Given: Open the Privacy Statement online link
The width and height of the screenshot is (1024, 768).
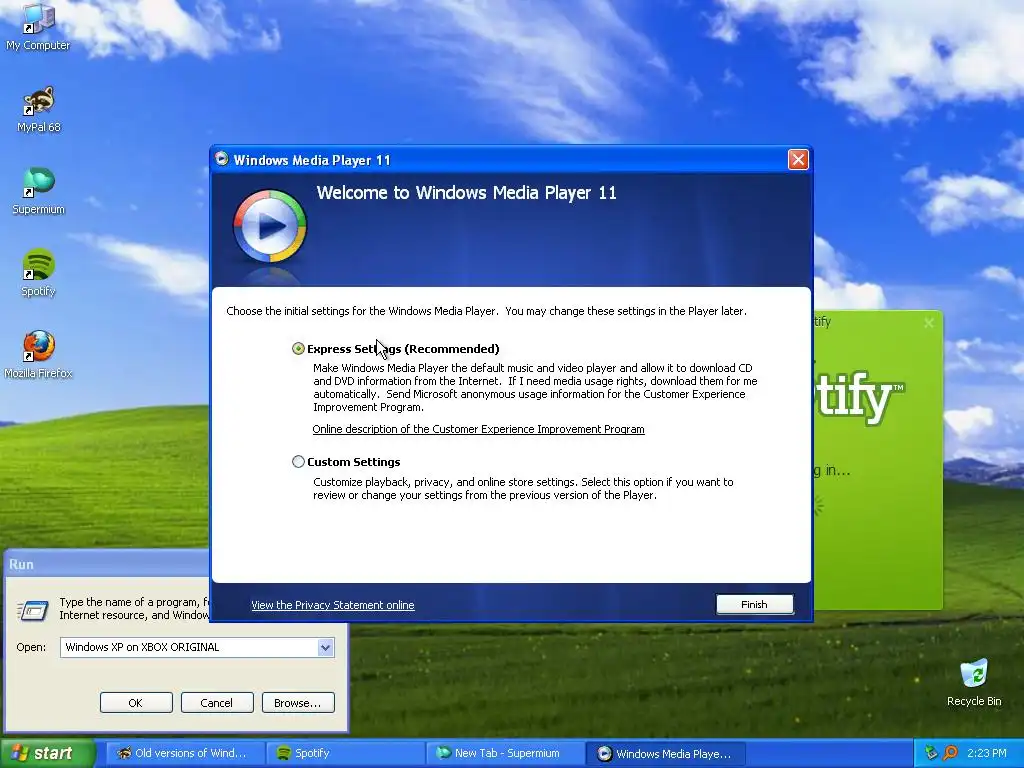Looking at the screenshot, I should (x=332, y=605).
